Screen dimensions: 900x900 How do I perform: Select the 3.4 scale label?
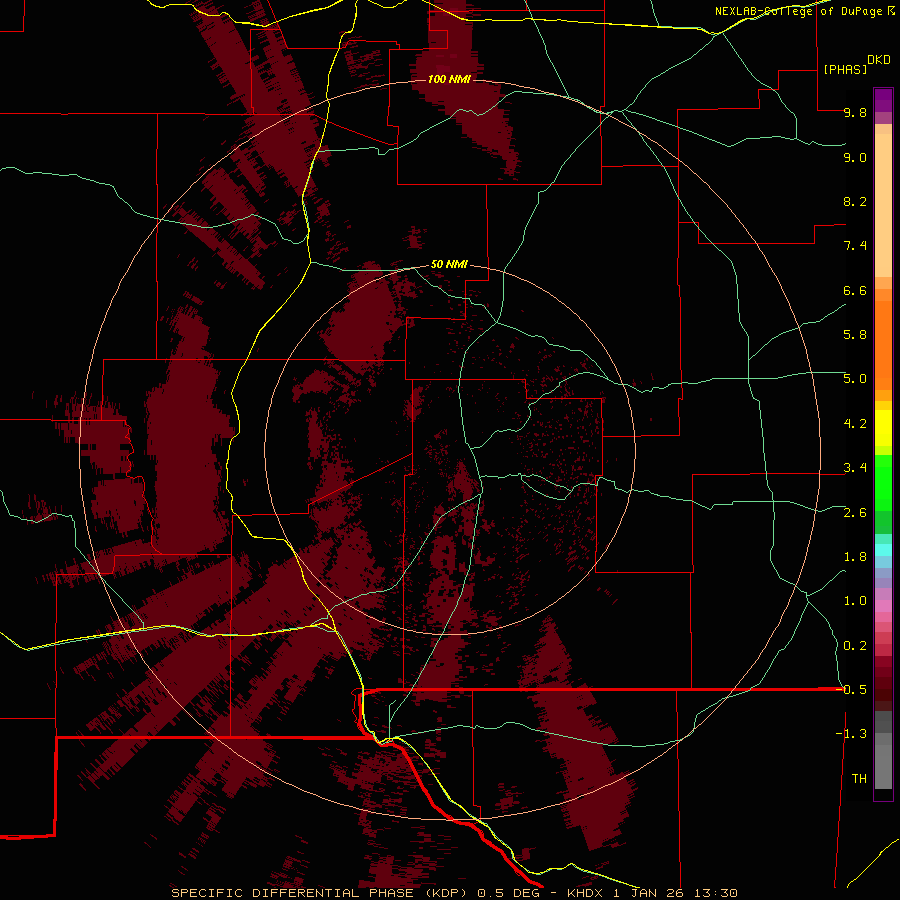point(855,468)
